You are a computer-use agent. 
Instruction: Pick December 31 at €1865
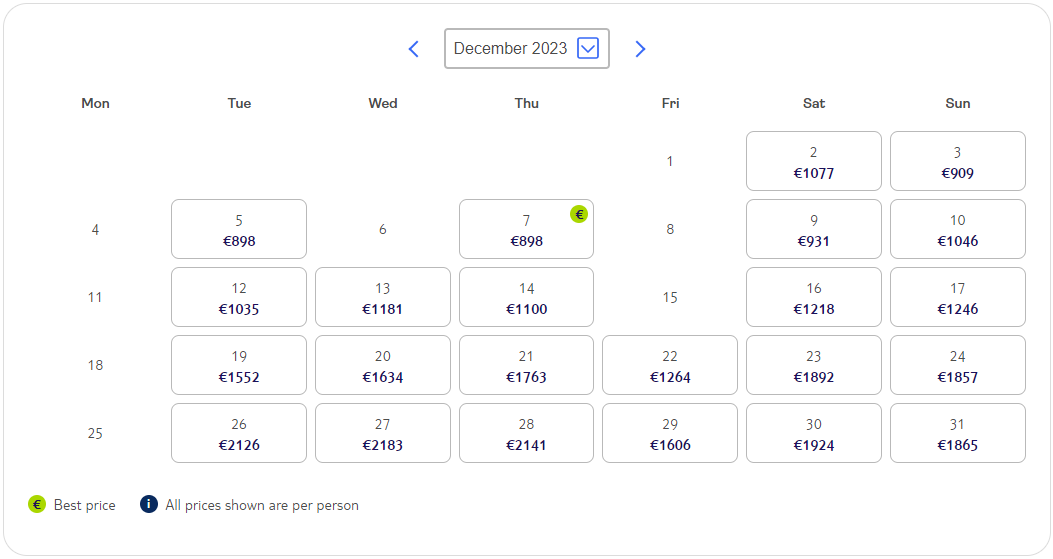coord(958,433)
